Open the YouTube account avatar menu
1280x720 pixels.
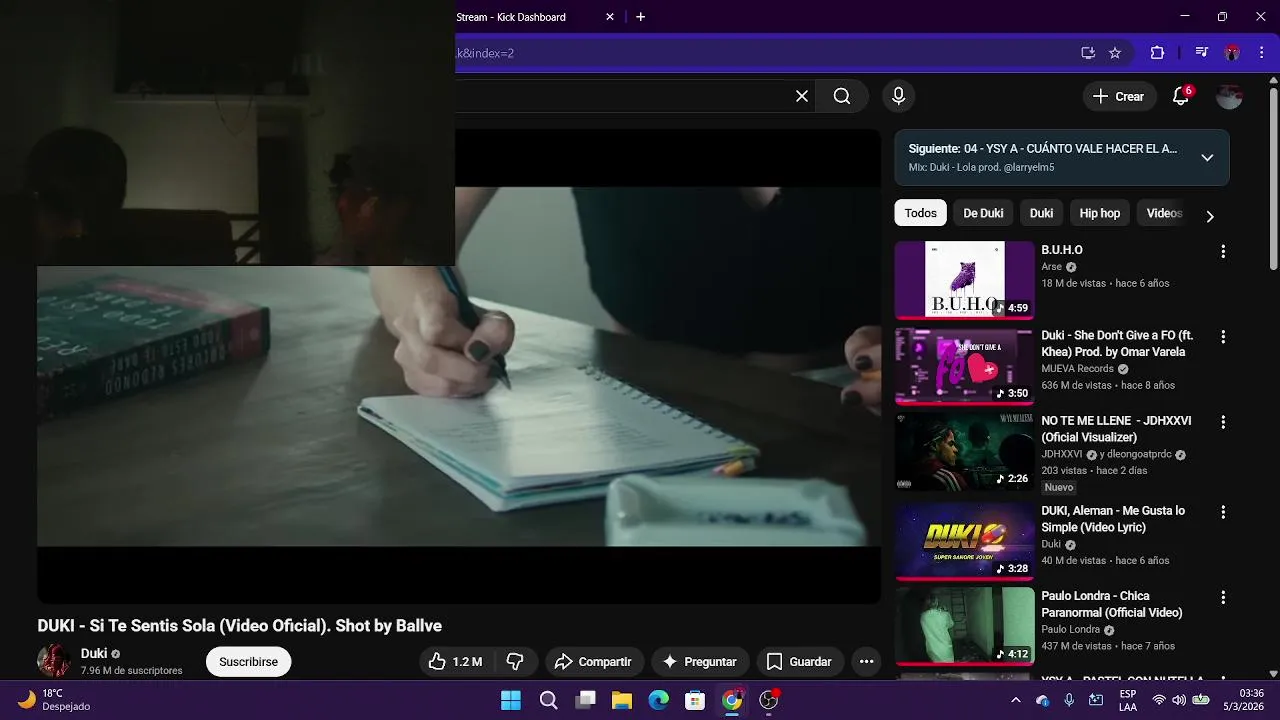tap(1229, 96)
